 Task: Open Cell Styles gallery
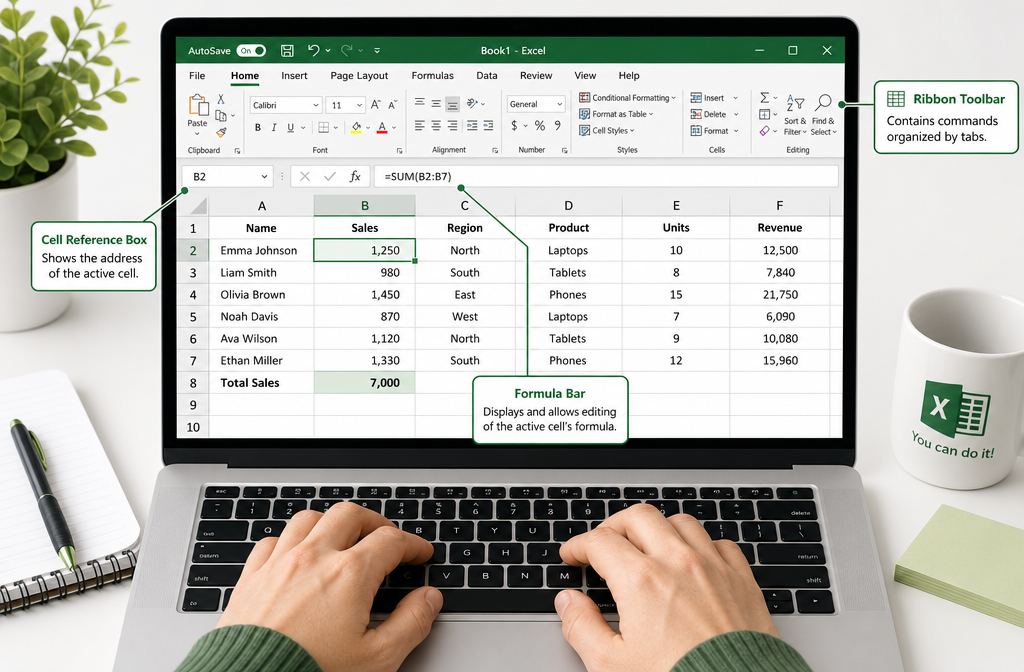[x=607, y=131]
